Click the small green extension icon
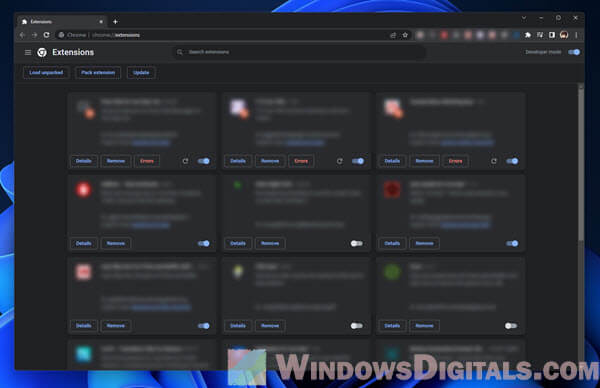Screen dimensions: 600x388 [x=237, y=185]
